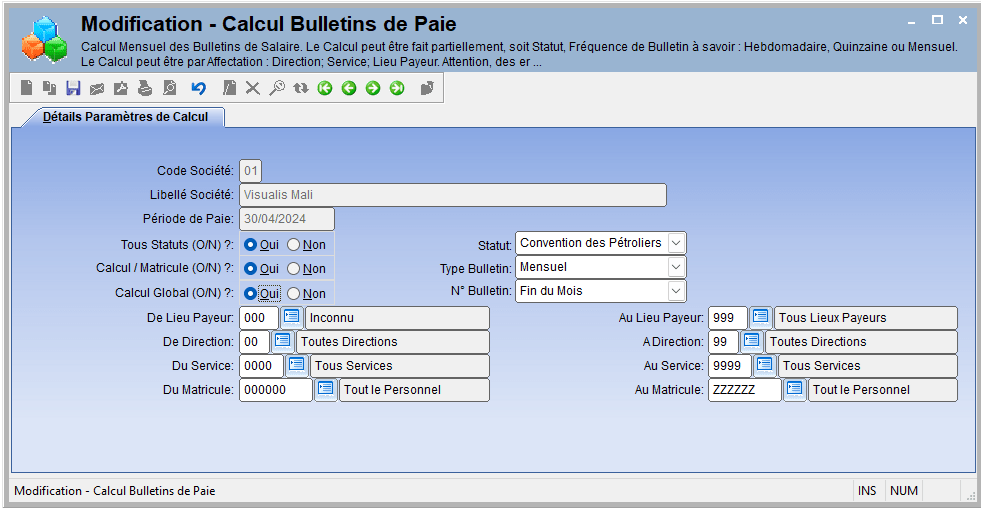
Task: Click the magnifying glass search icon
Action: [x=277, y=88]
